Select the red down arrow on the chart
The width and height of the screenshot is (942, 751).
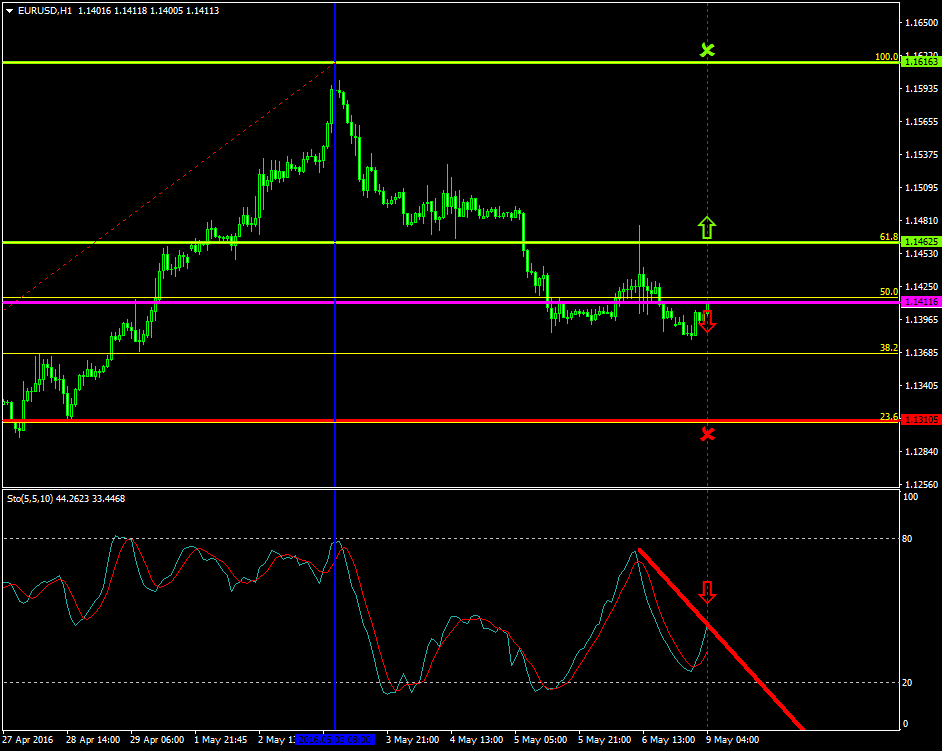[707, 321]
